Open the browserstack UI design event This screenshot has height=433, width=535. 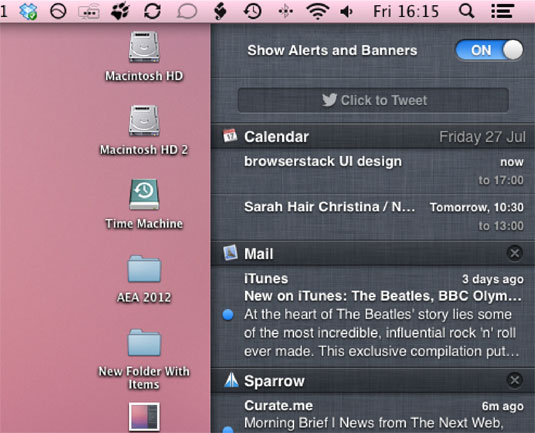tap(373, 171)
